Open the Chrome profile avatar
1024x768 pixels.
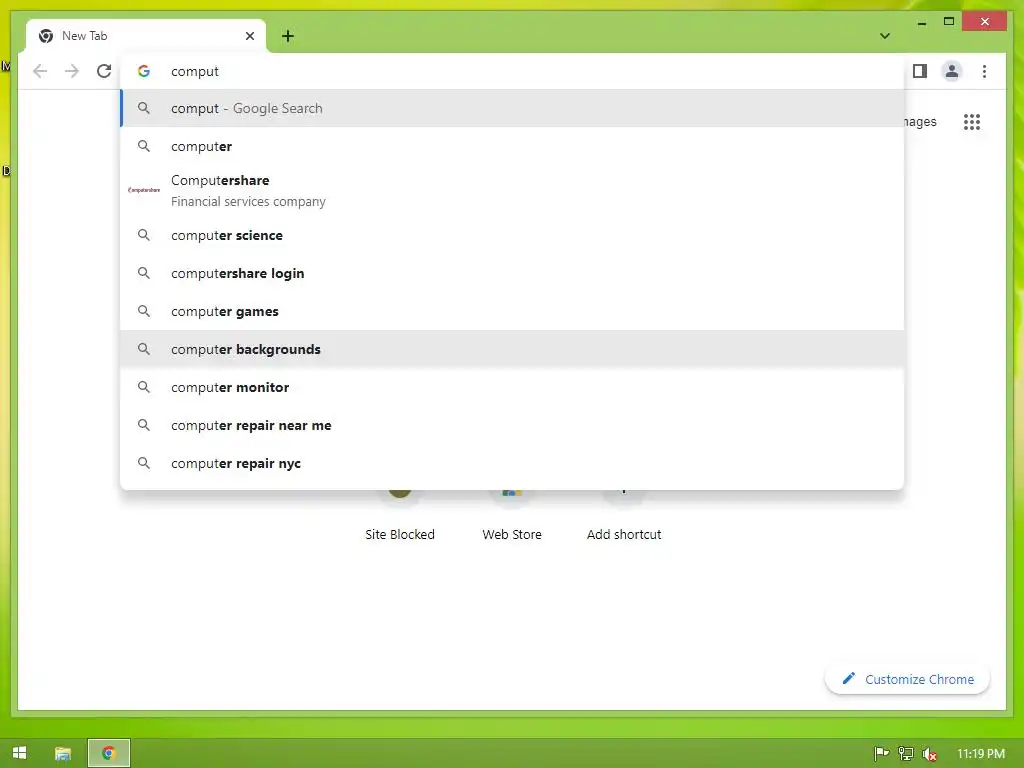click(x=952, y=71)
